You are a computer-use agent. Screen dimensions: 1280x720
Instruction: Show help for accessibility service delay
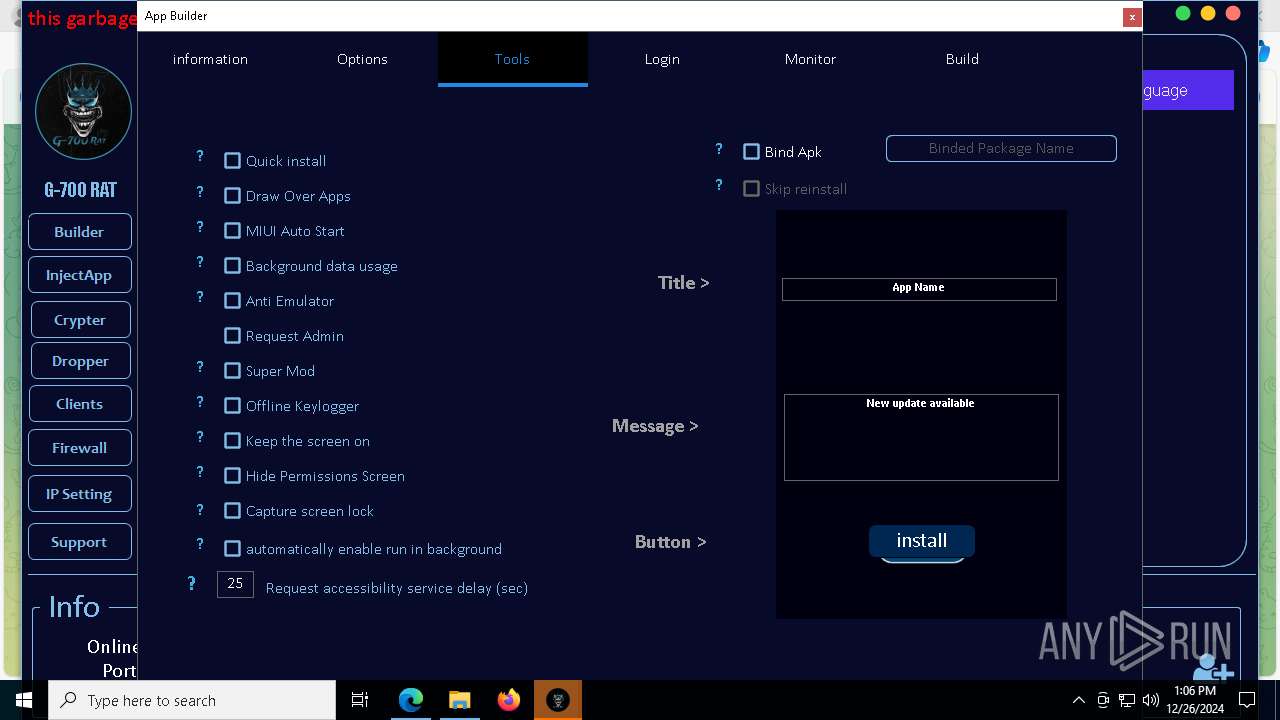click(x=192, y=583)
